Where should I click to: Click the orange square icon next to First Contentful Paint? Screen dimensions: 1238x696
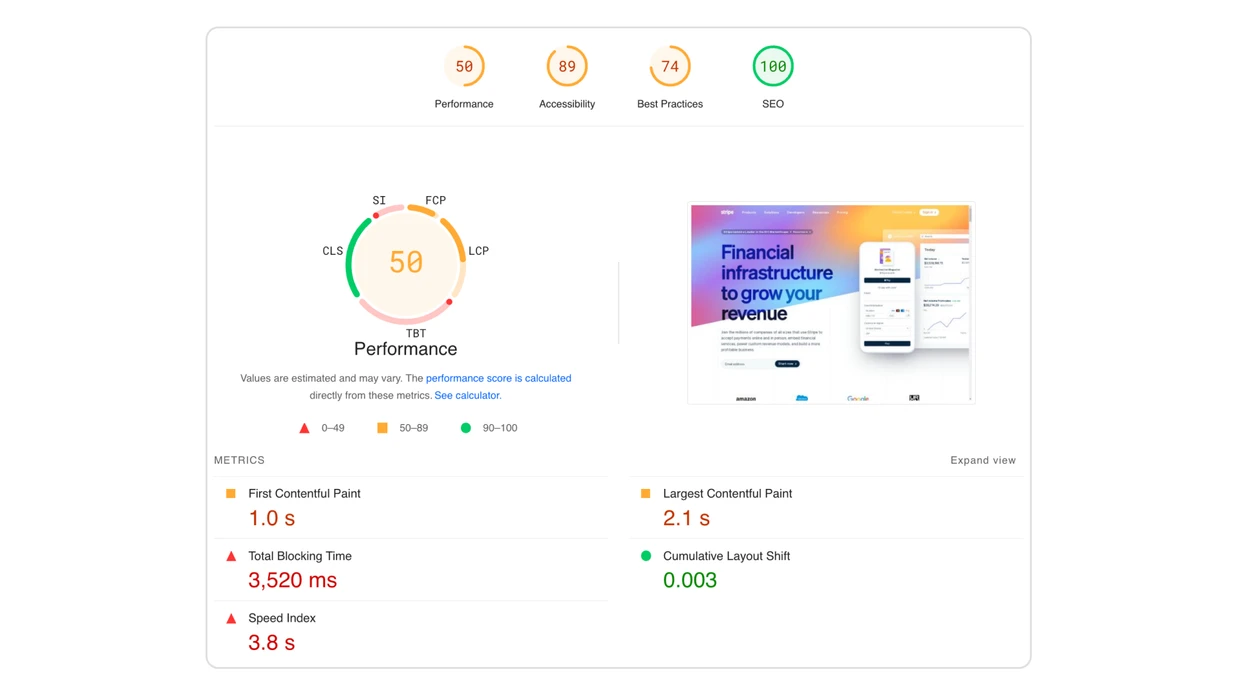[230, 493]
